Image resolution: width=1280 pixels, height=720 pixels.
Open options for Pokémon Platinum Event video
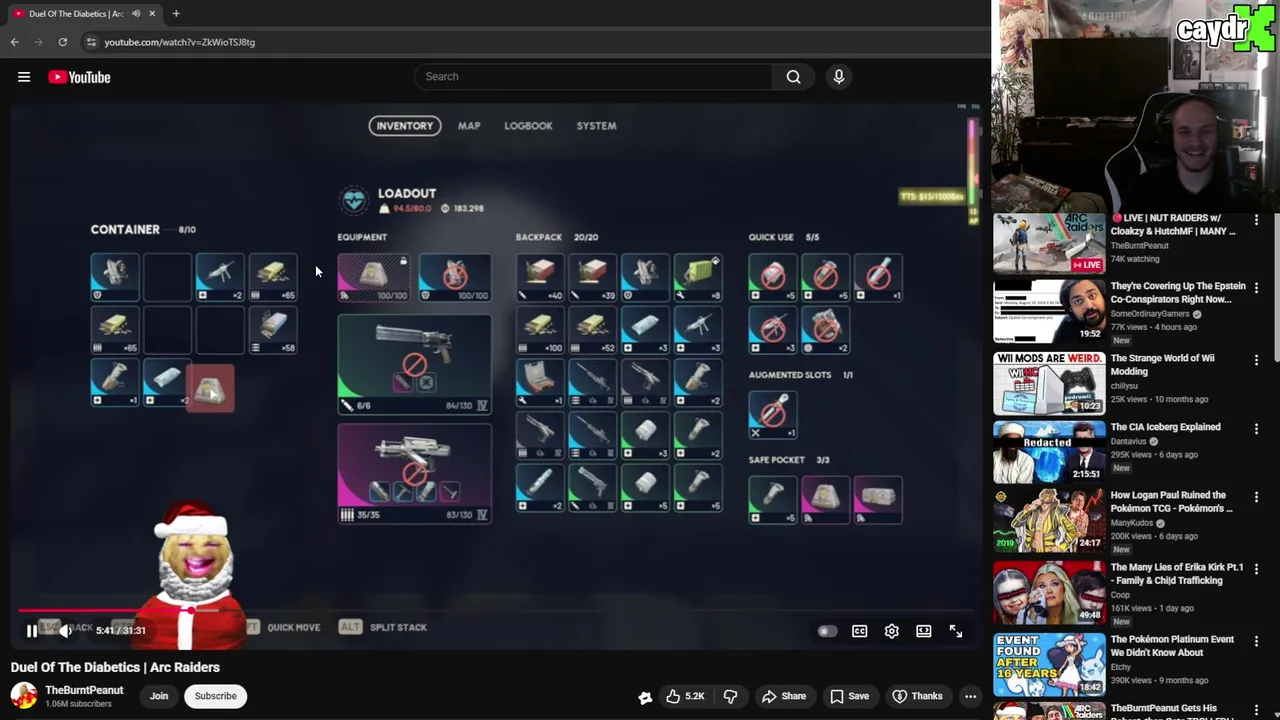point(1256,641)
